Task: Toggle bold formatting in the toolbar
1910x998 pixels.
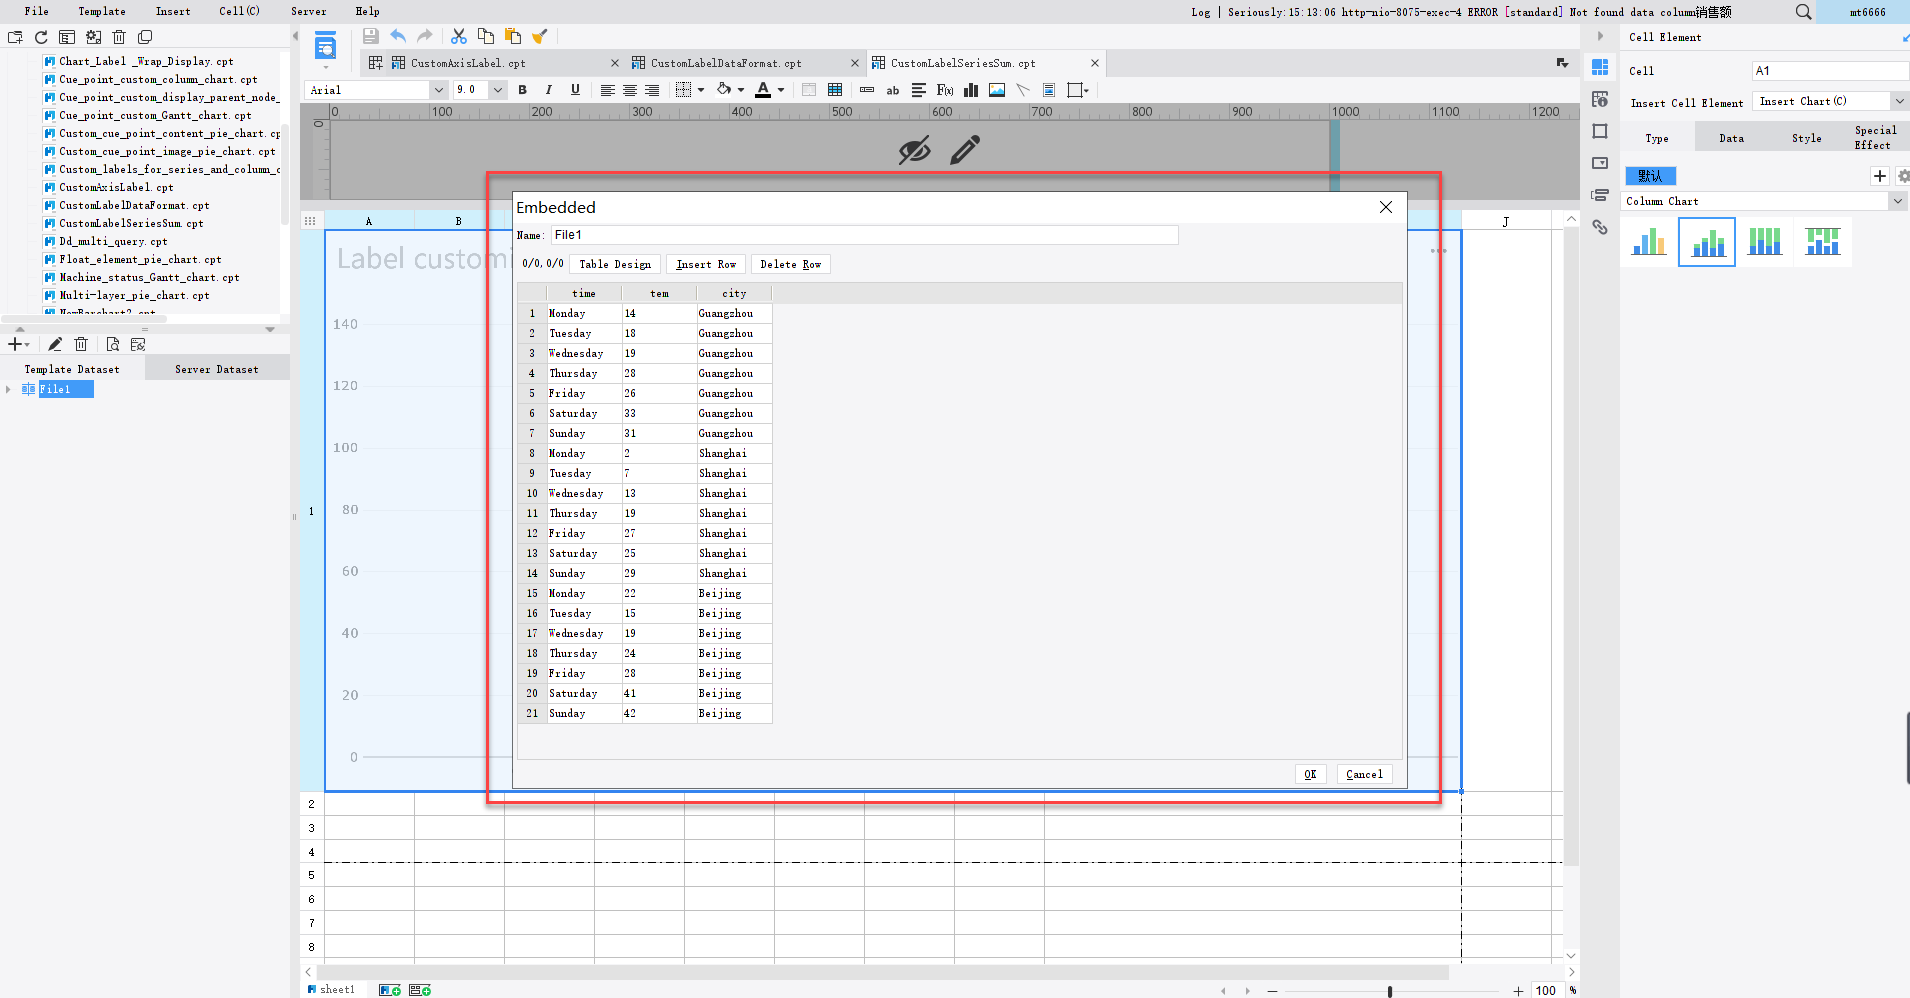Action: click(522, 90)
